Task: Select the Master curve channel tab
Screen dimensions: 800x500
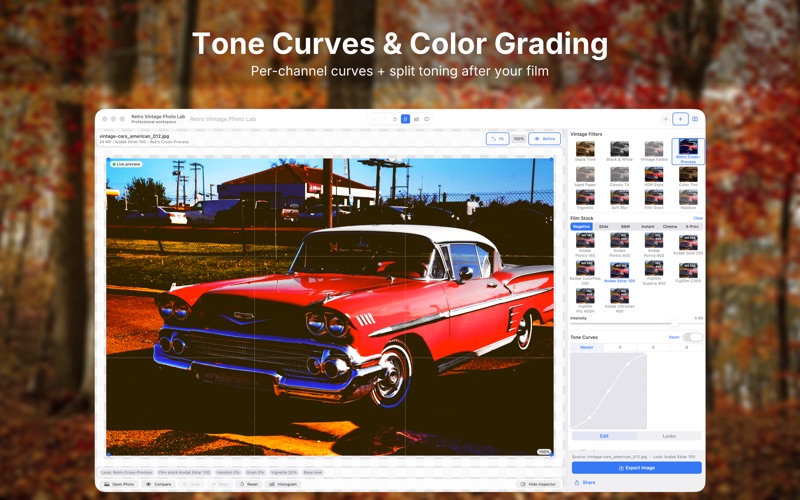Action: click(x=587, y=347)
